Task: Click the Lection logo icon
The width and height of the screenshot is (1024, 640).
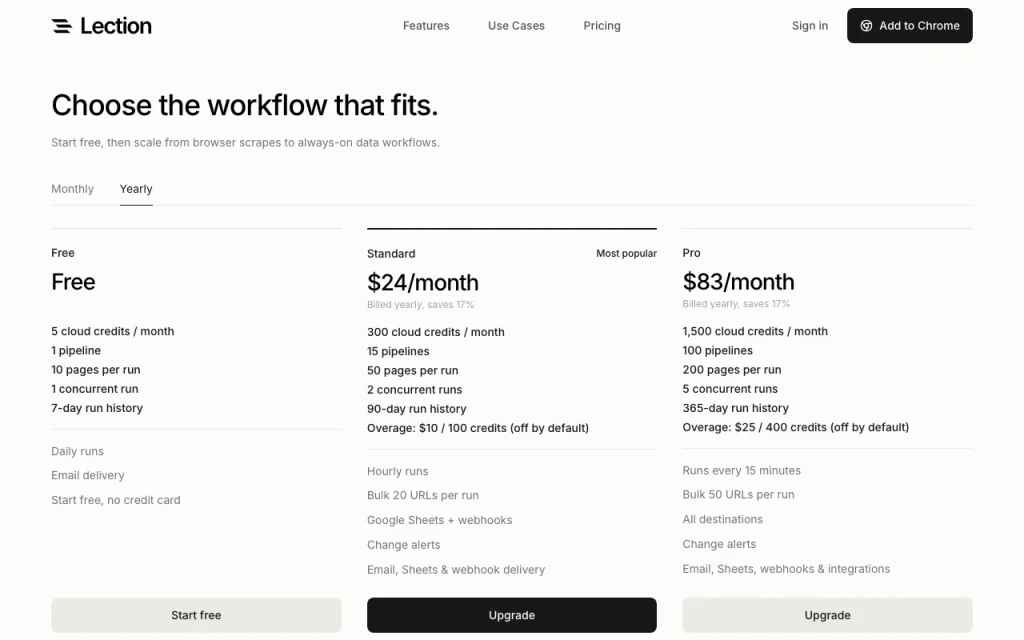Action: tap(62, 26)
